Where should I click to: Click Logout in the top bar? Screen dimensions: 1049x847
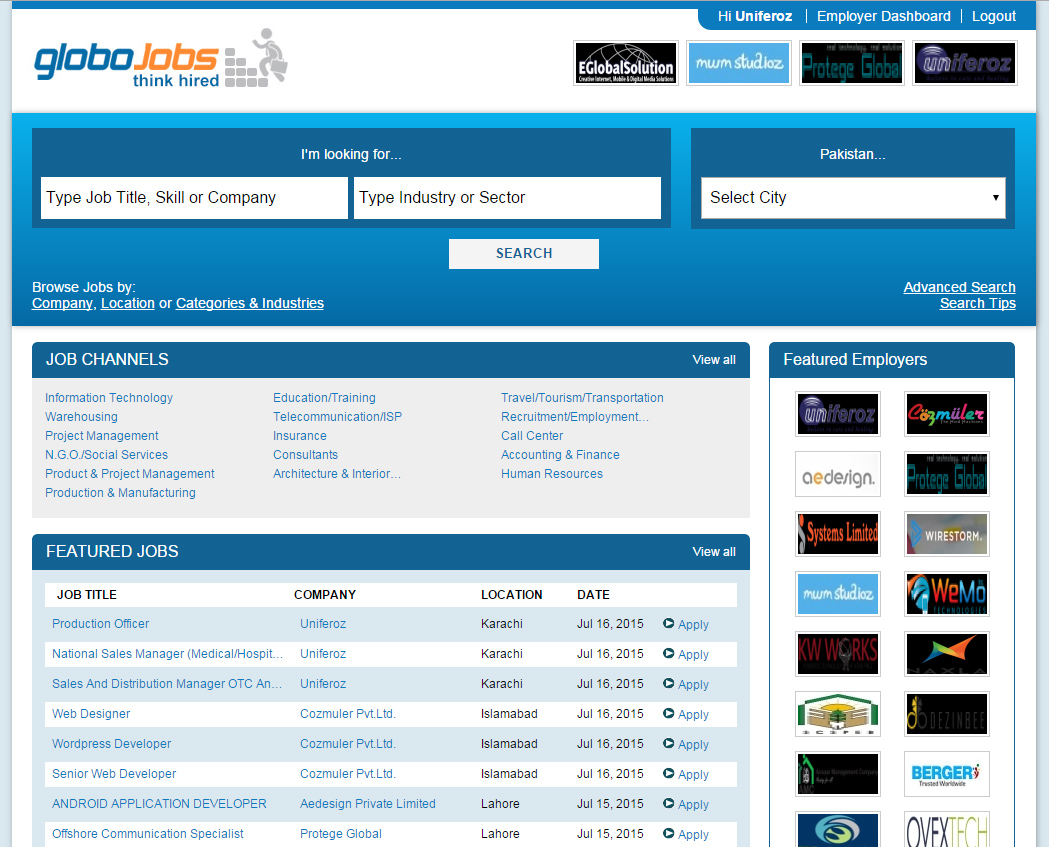pyautogui.click(x=993, y=16)
